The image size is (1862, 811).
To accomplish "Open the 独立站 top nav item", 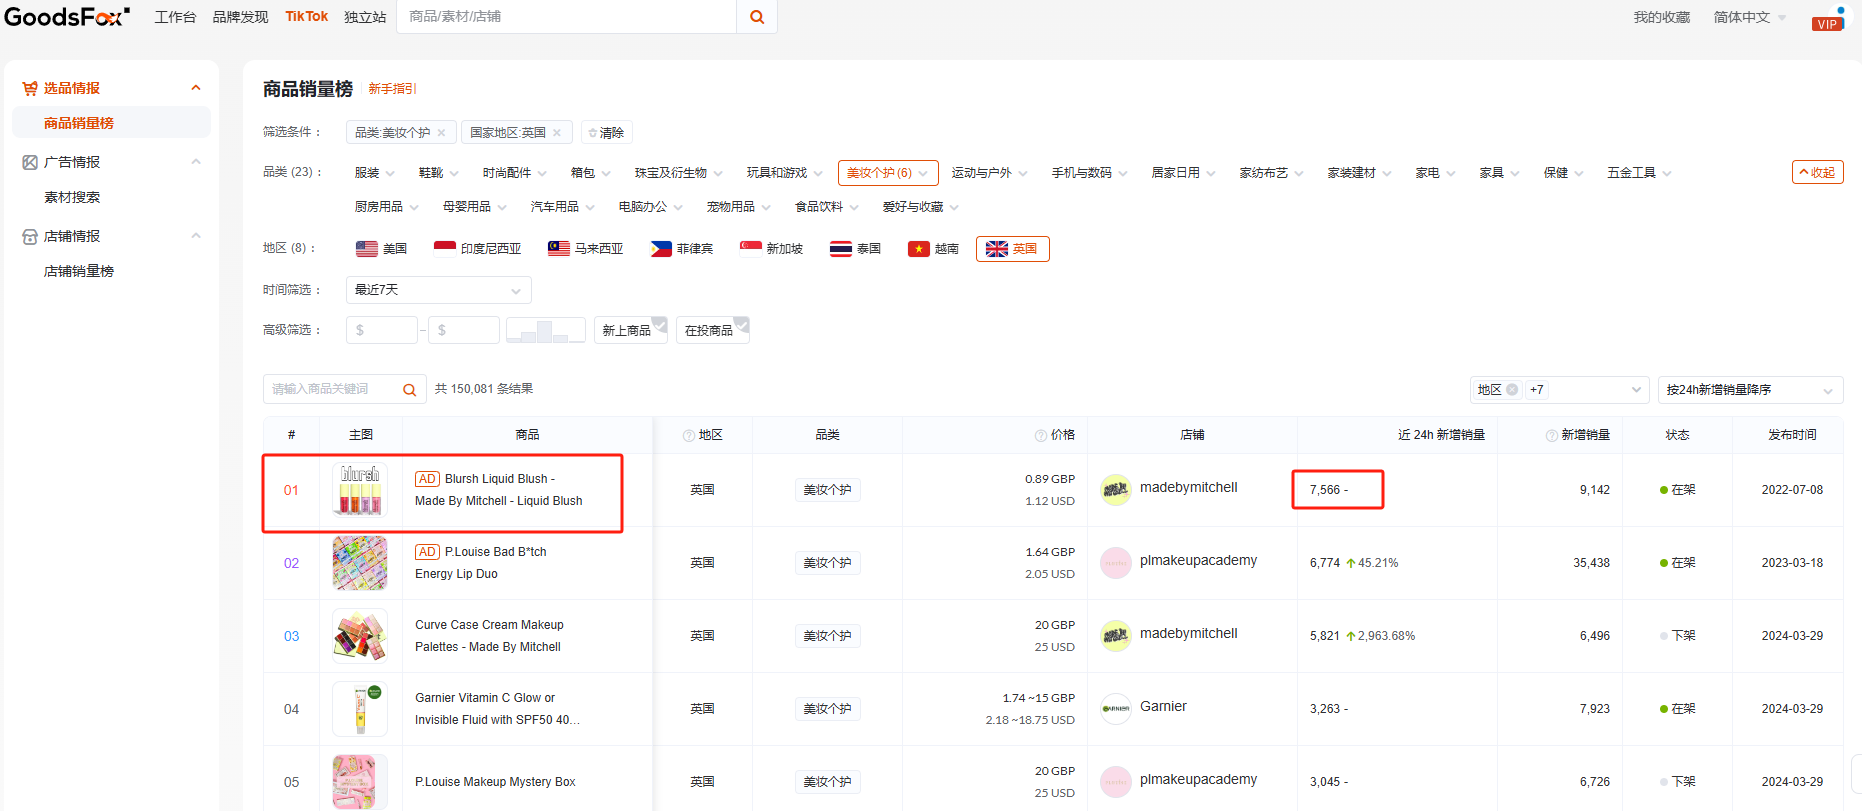I will tap(365, 17).
